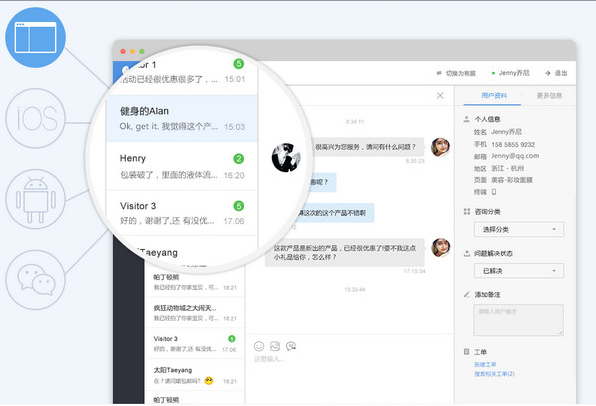The height and width of the screenshot is (406, 596).
Task: Close the conversation with X icon
Action: point(440,95)
